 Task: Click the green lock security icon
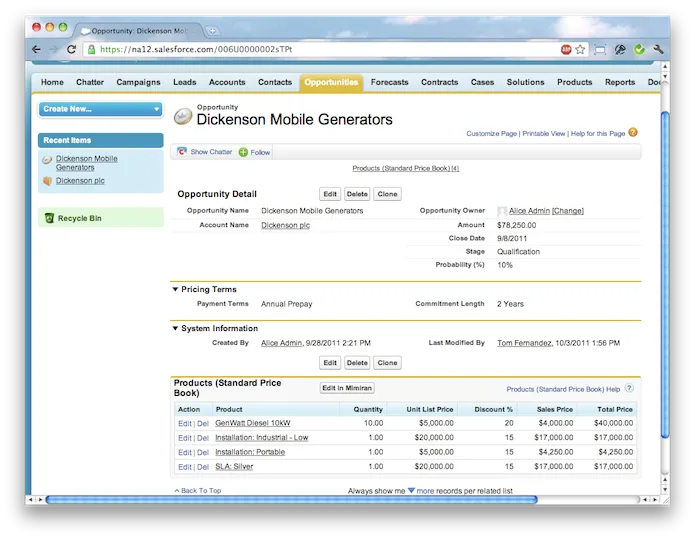tap(91, 49)
